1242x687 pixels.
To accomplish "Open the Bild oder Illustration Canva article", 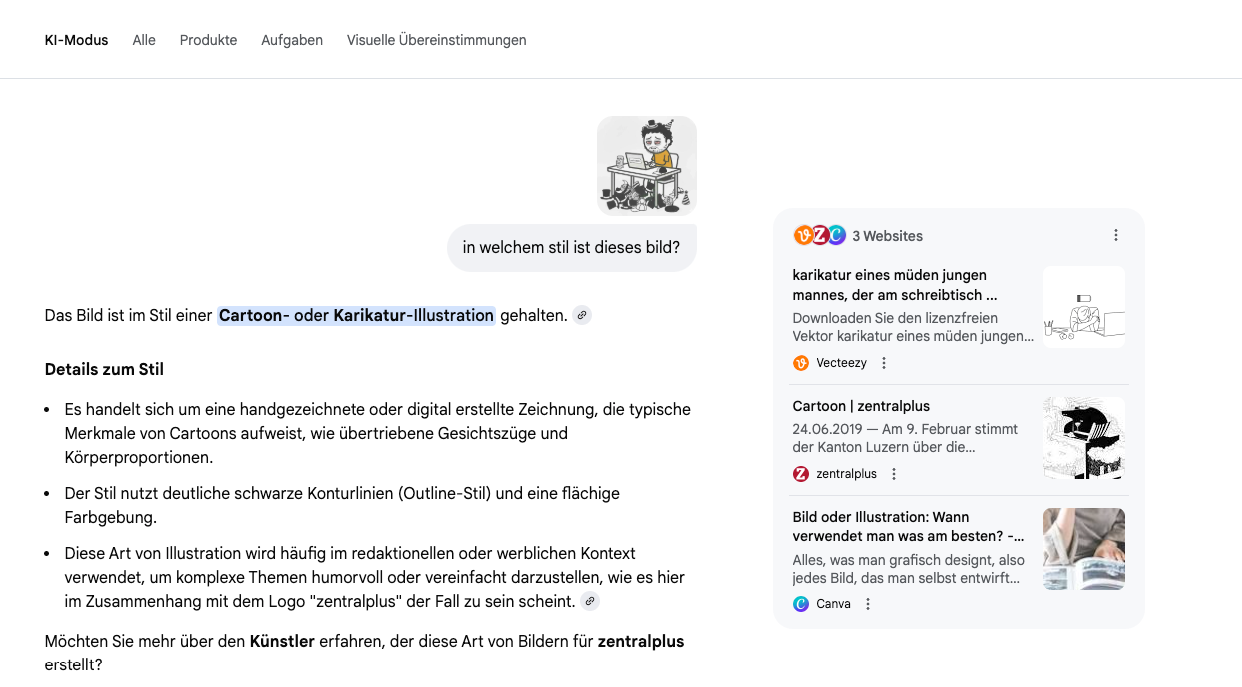I will tap(908, 527).
